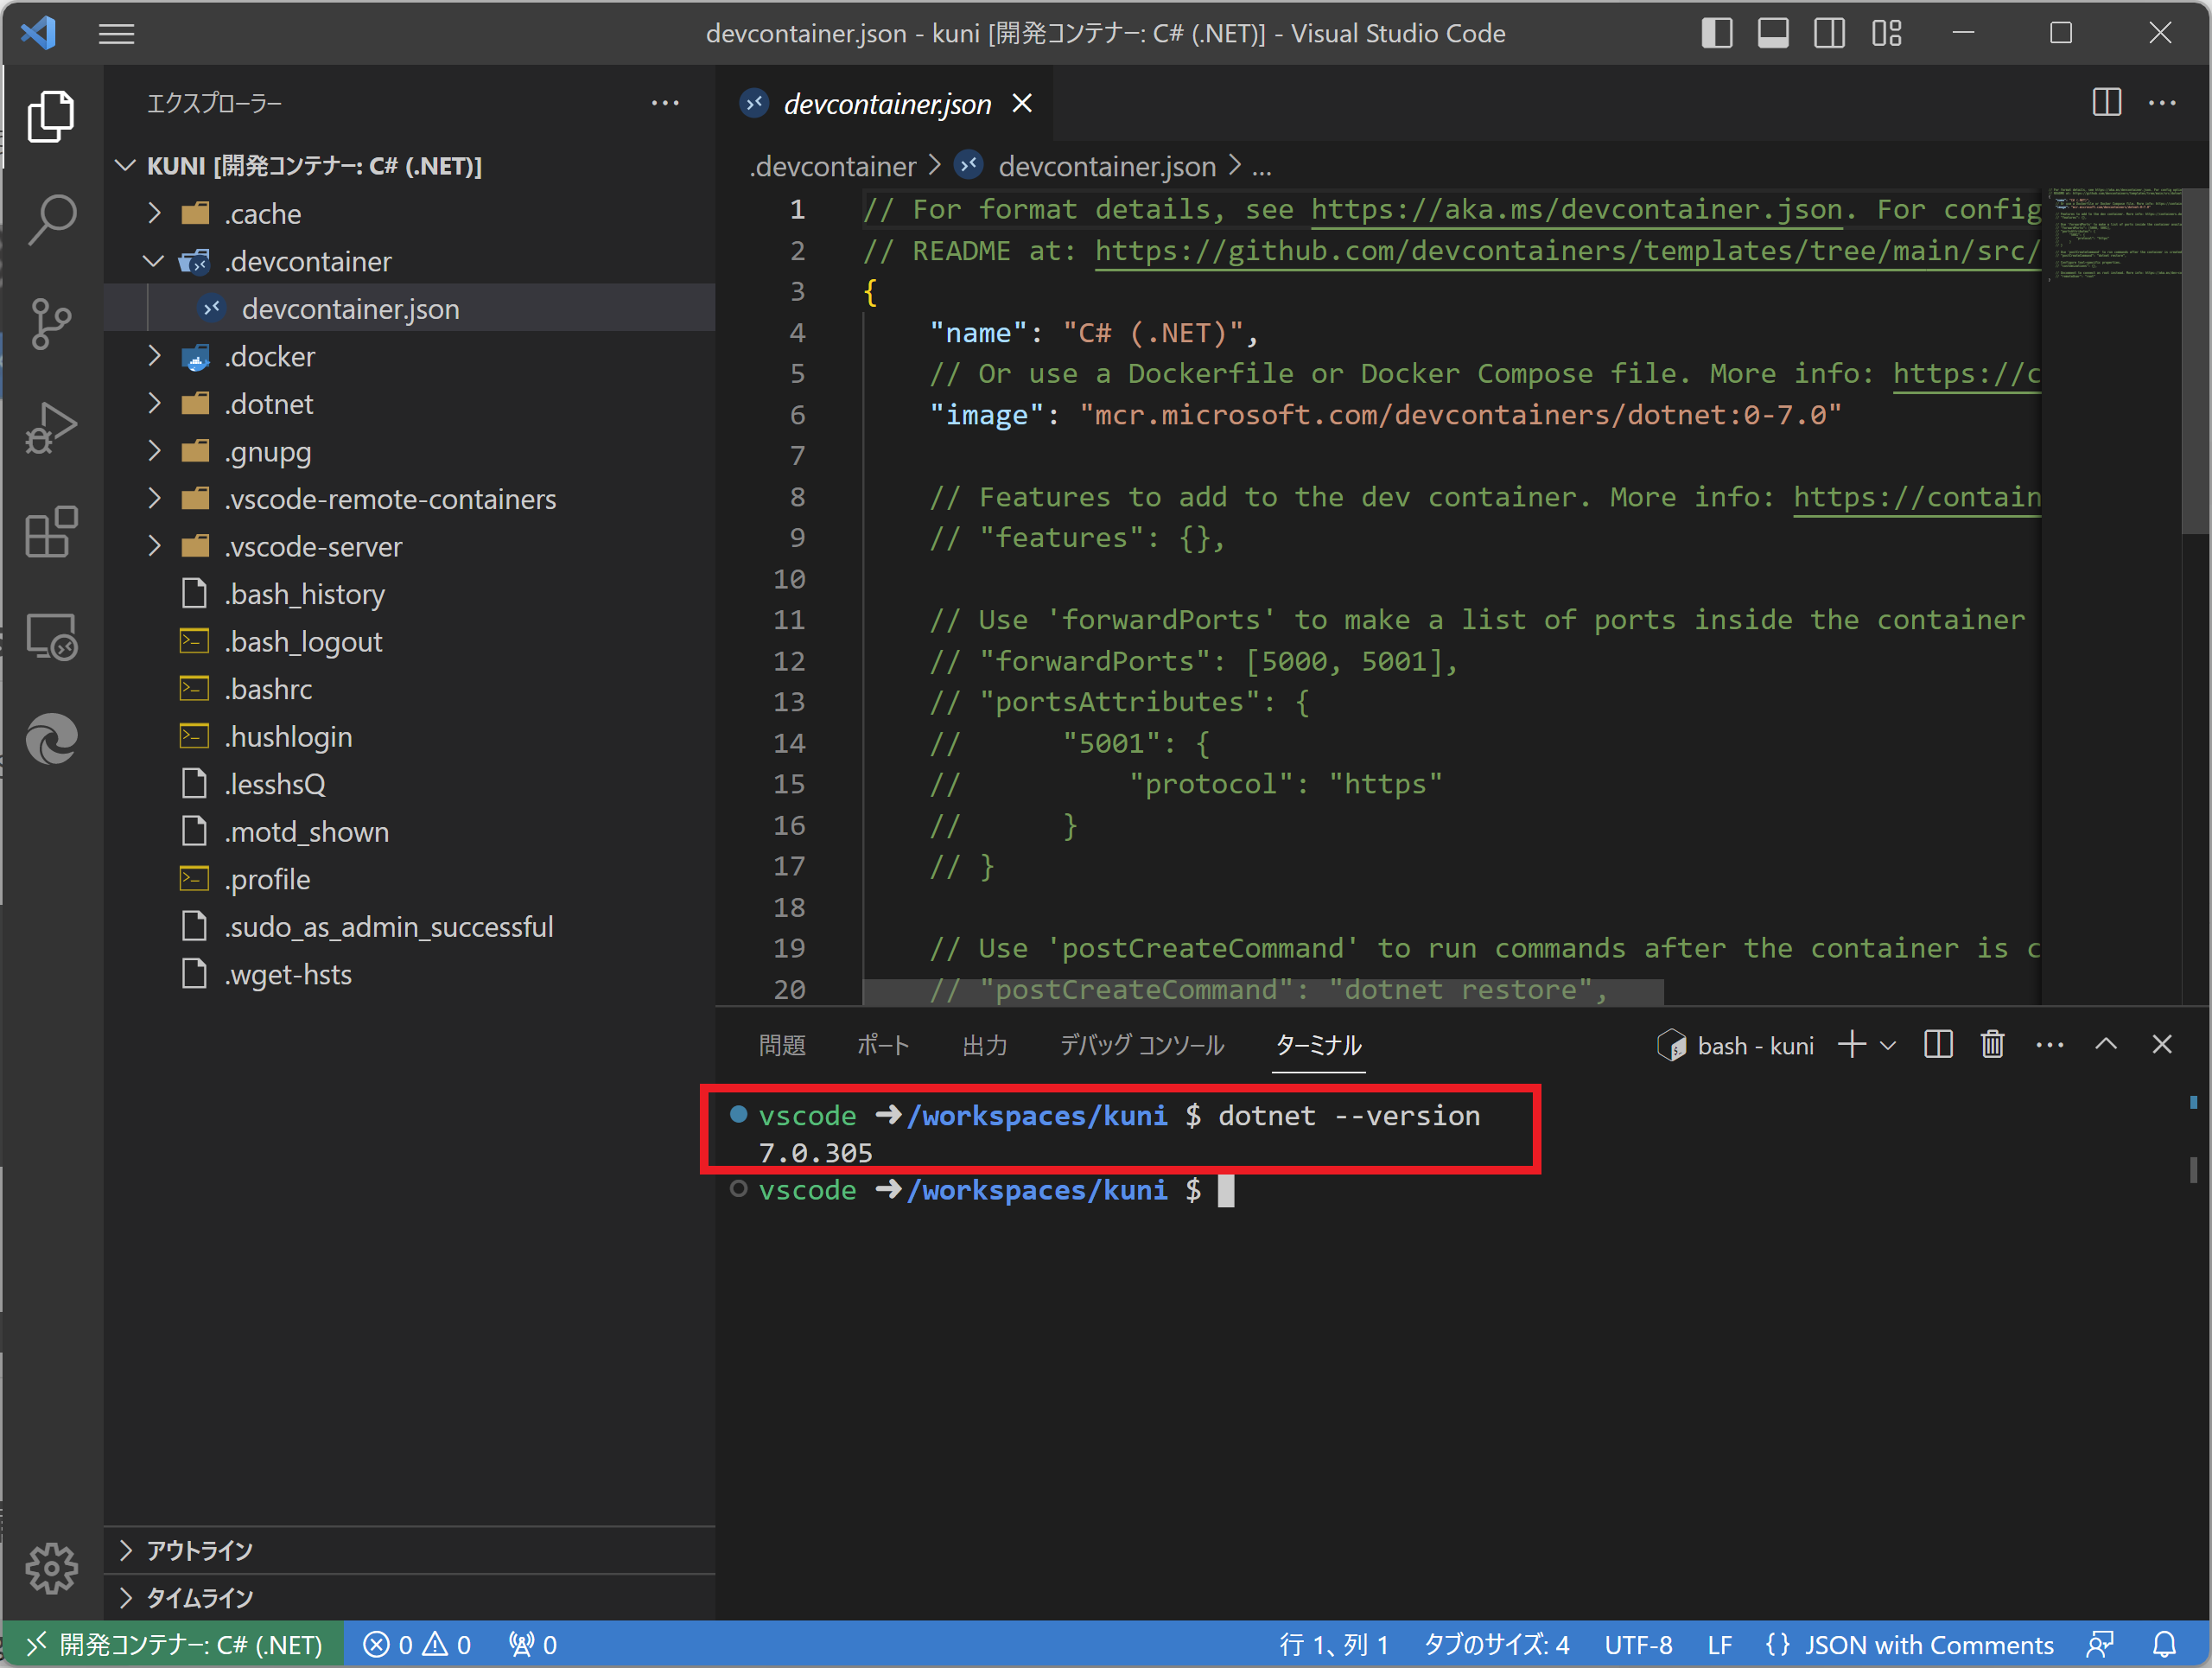Expand the .vscode-server folder

(x=153, y=546)
